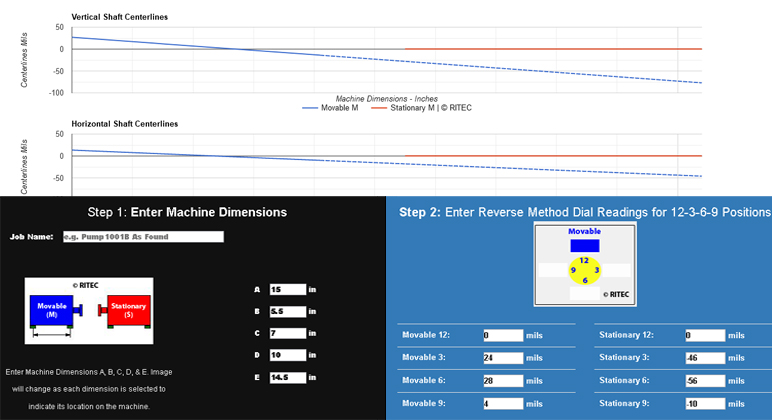Image resolution: width=772 pixels, height=420 pixels.
Task: Click the dimension B input field
Action: [x=287, y=312]
